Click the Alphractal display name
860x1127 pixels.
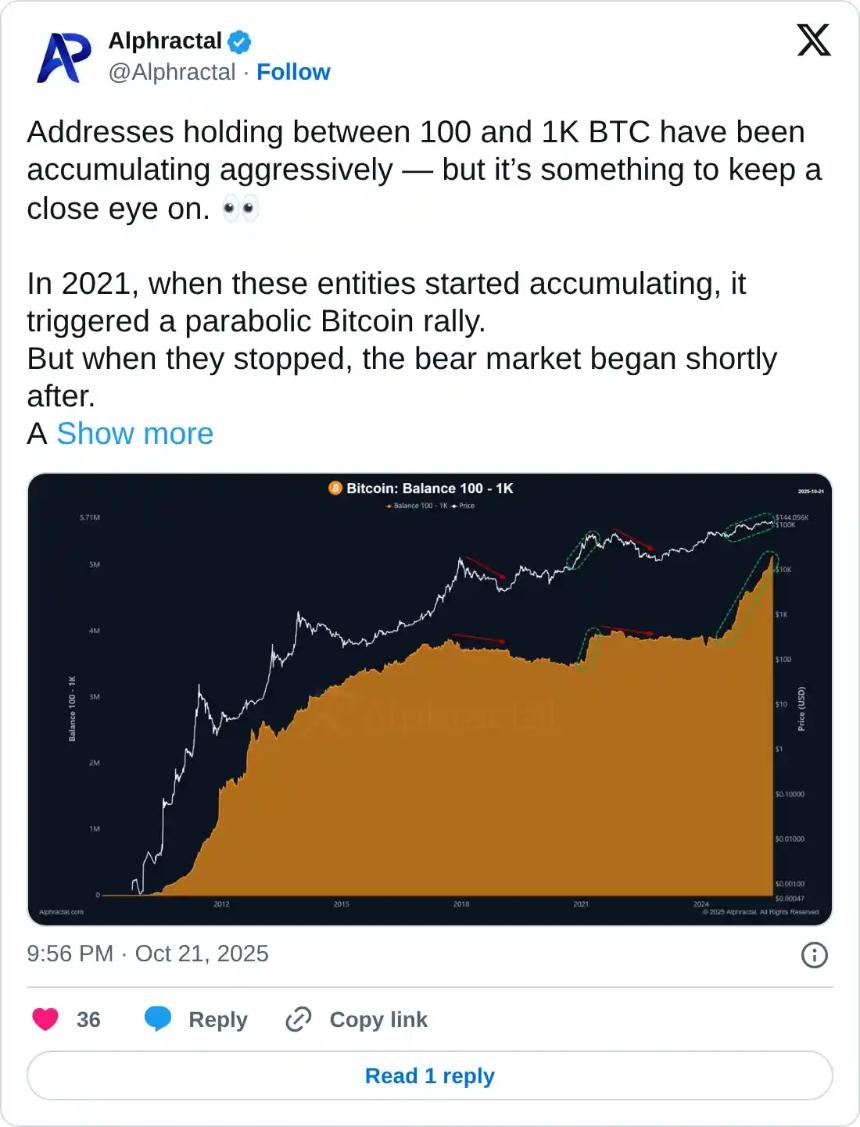pos(165,42)
